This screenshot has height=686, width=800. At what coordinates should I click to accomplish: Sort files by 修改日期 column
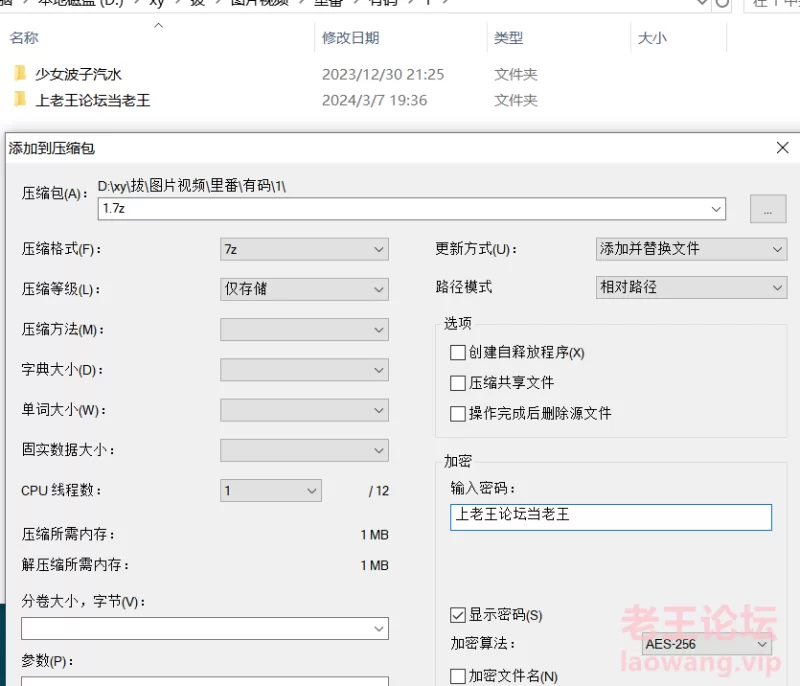click(351, 38)
